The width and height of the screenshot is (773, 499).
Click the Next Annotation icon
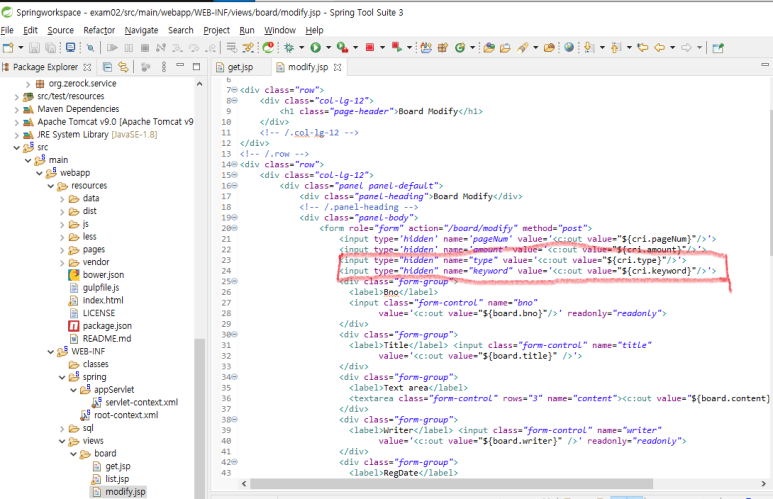click(x=589, y=48)
